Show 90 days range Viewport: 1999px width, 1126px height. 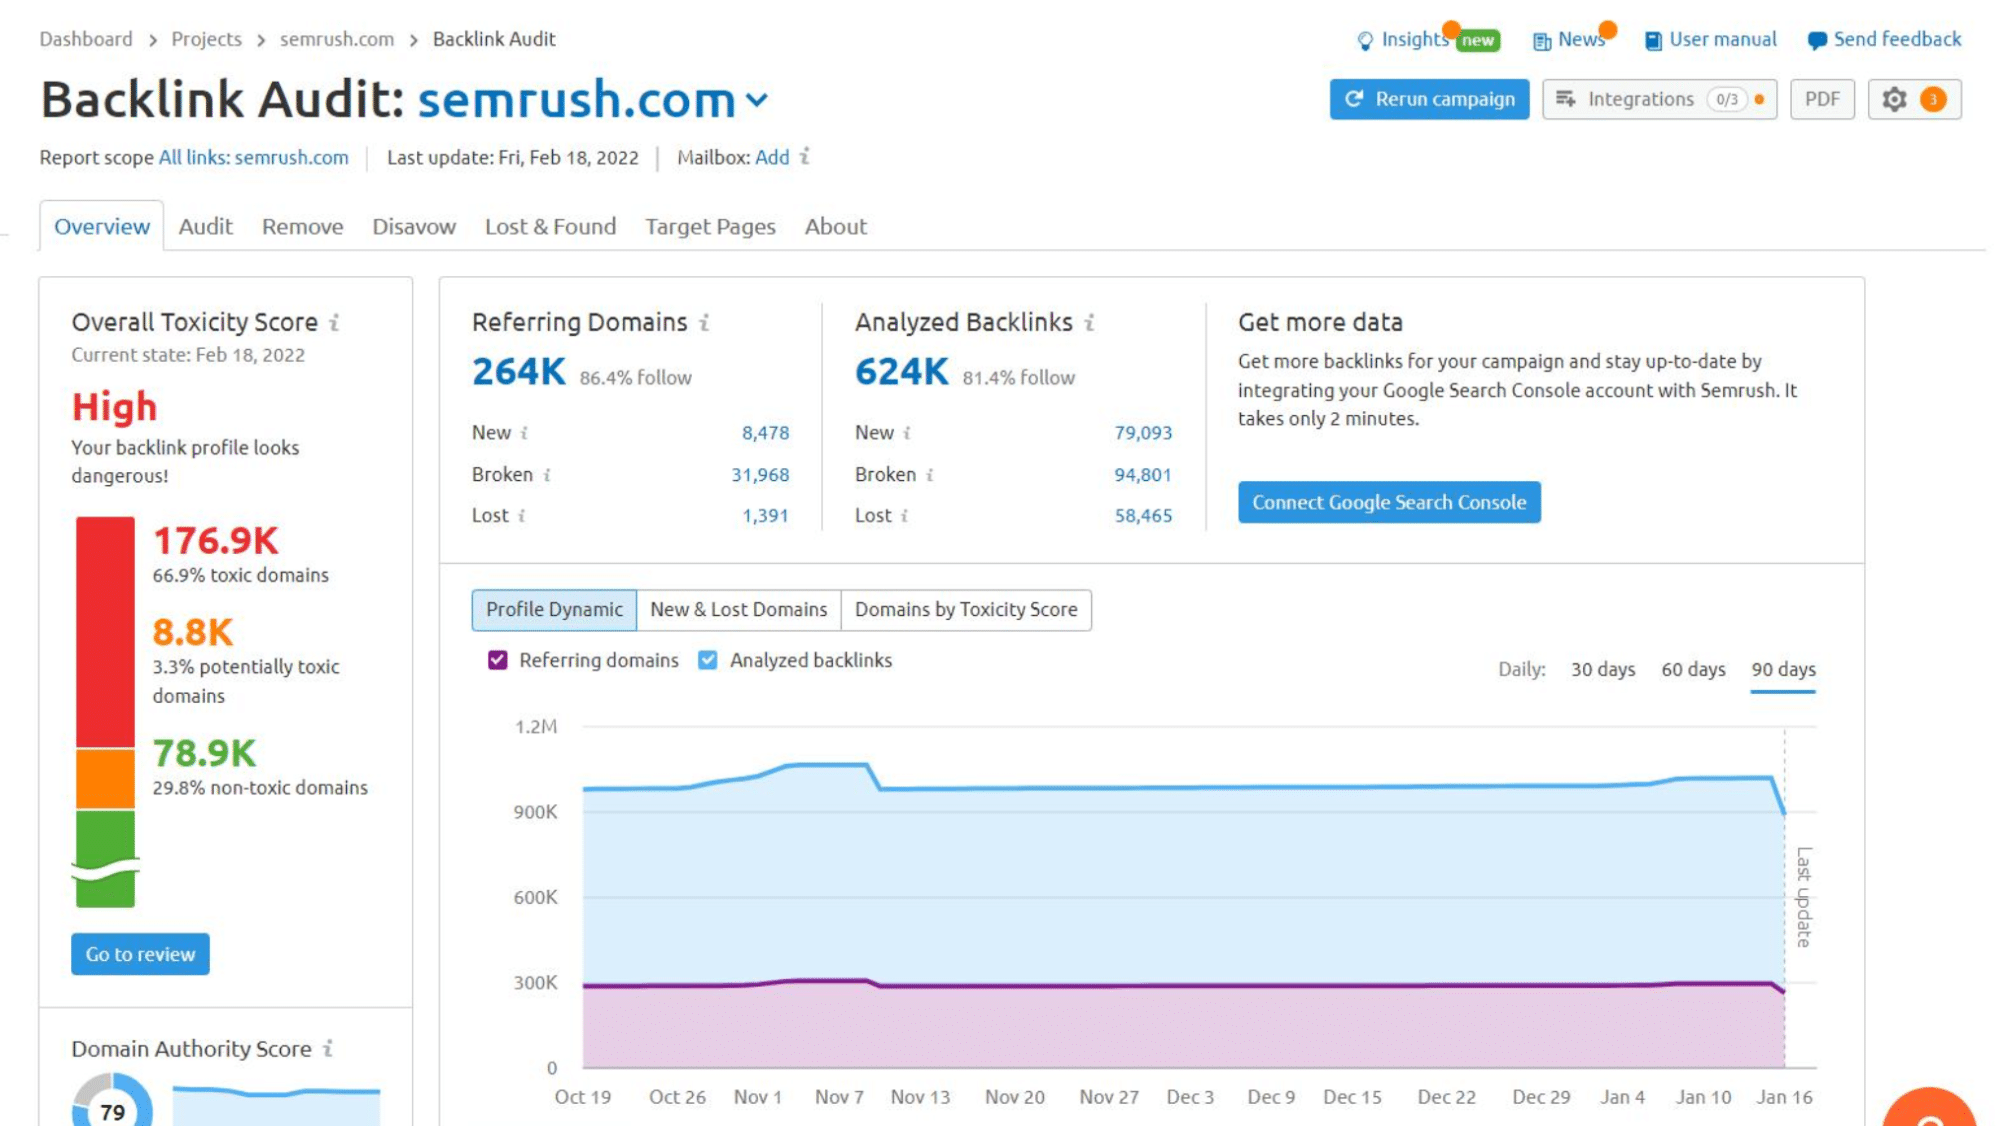[x=1783, y=669]
